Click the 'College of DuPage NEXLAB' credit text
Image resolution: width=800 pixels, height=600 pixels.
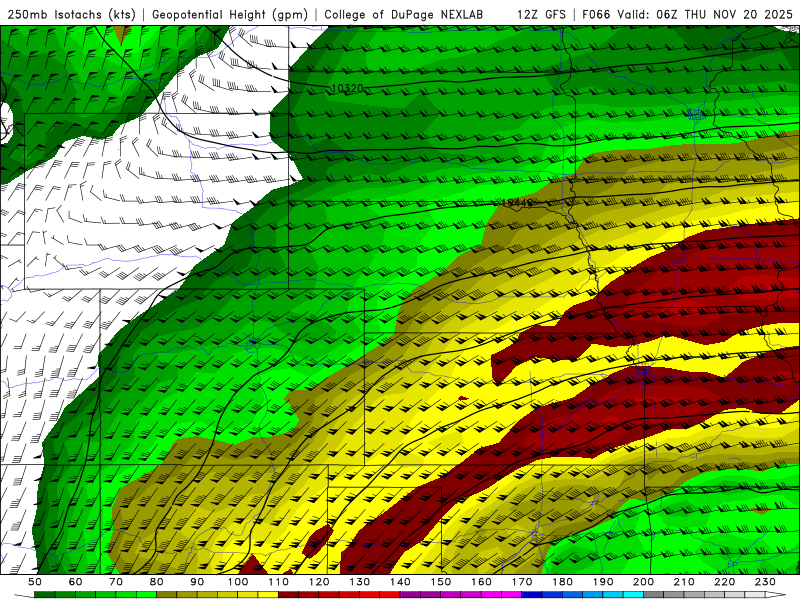tap(404, 14)
